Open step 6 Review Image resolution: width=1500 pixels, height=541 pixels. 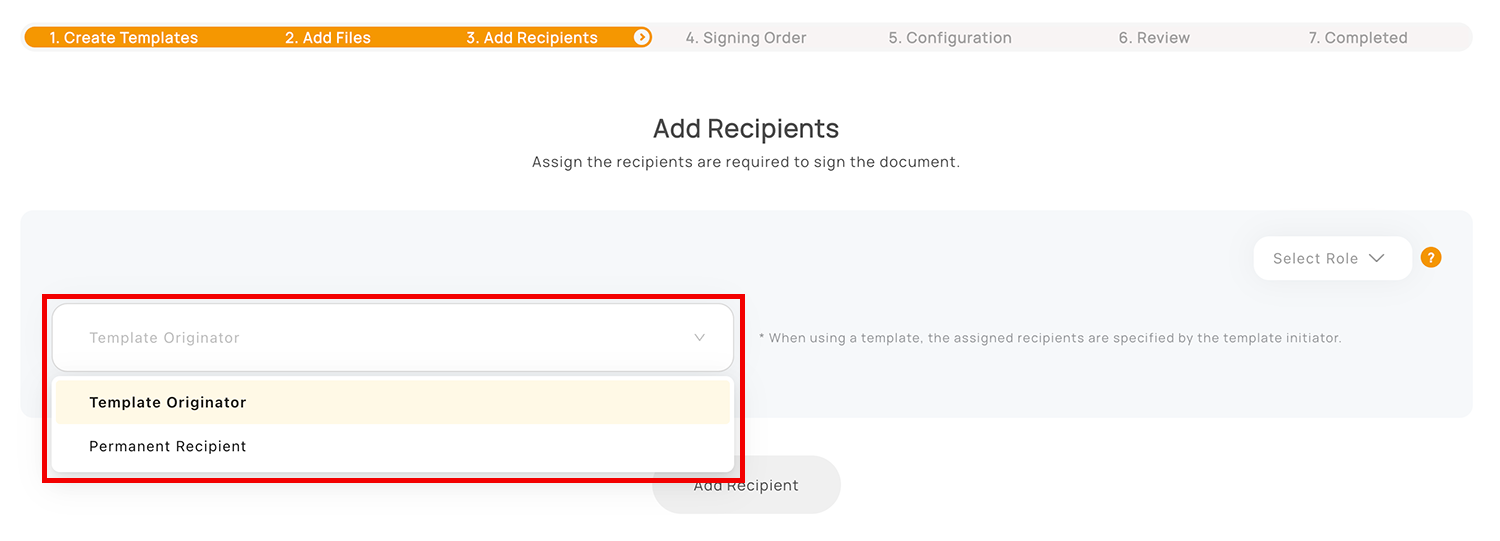[1154, 38]
